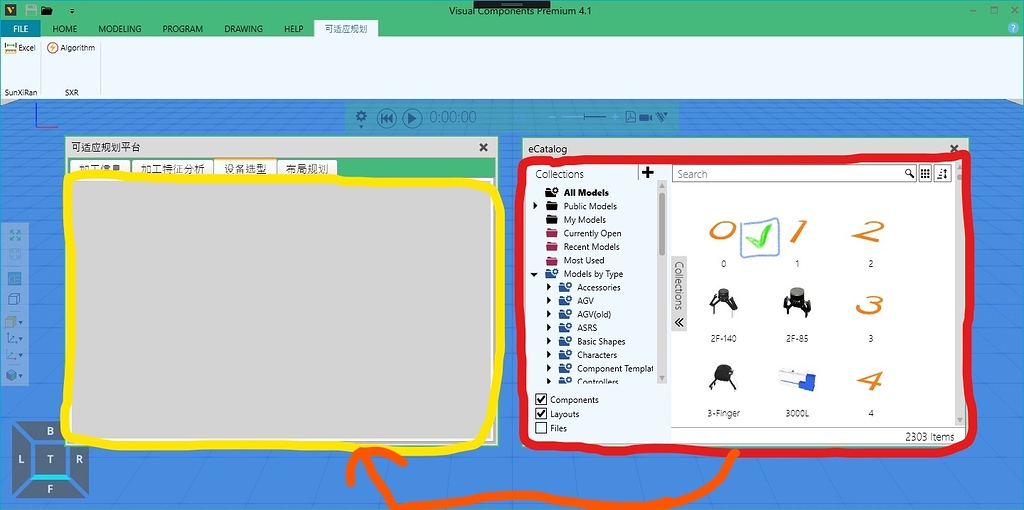Click the Visual Components logo in the title bar

click(x=9, y=10)
